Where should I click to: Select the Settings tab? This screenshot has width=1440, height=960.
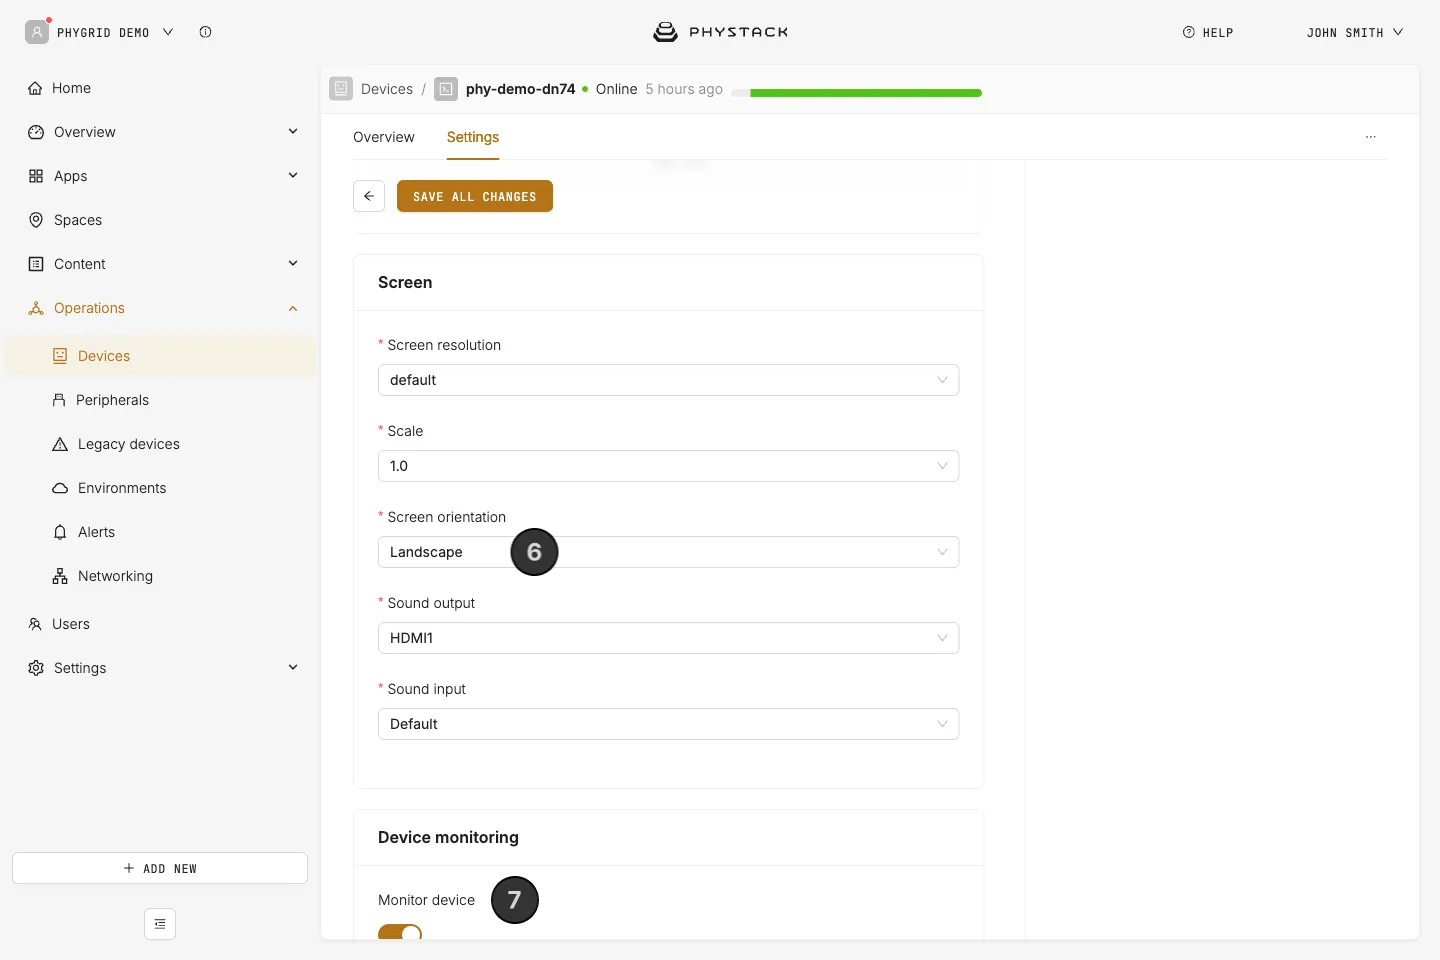[473, 137]
